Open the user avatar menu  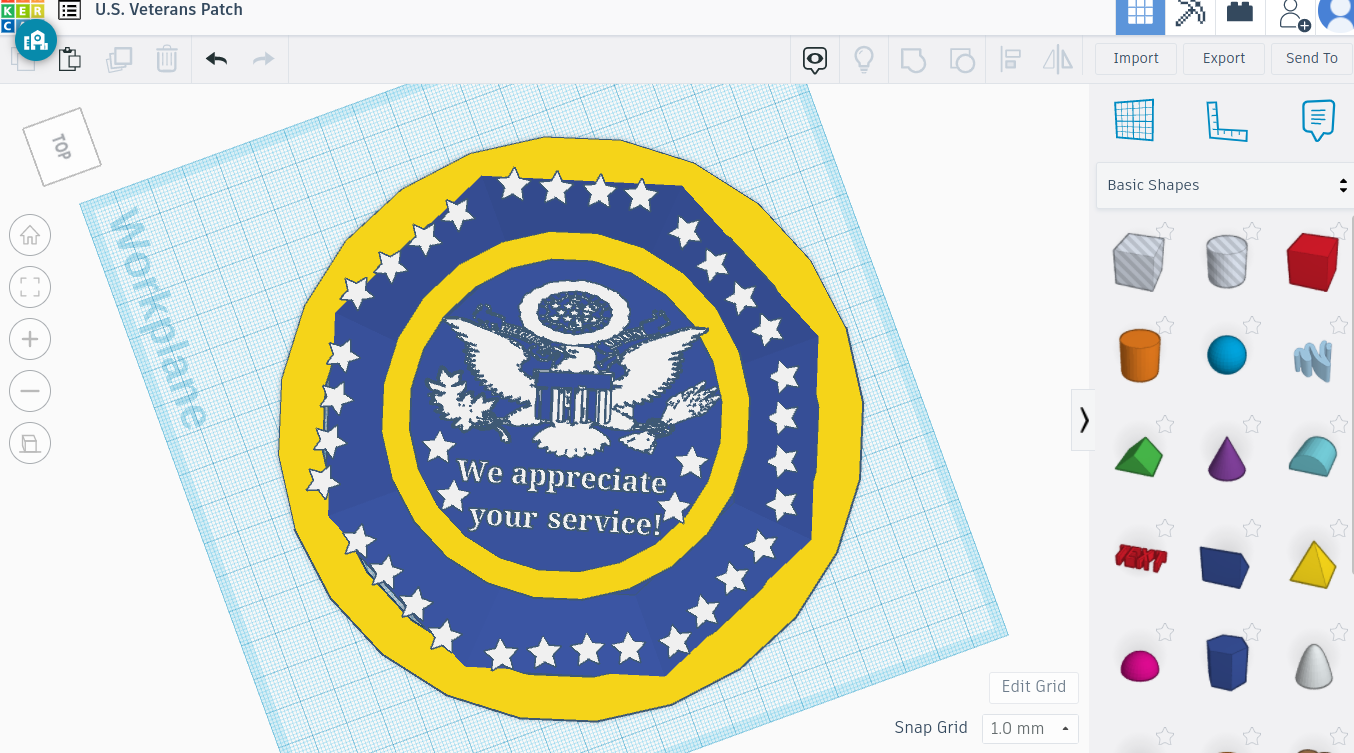pyautogui.click(x=1338, y=14)
